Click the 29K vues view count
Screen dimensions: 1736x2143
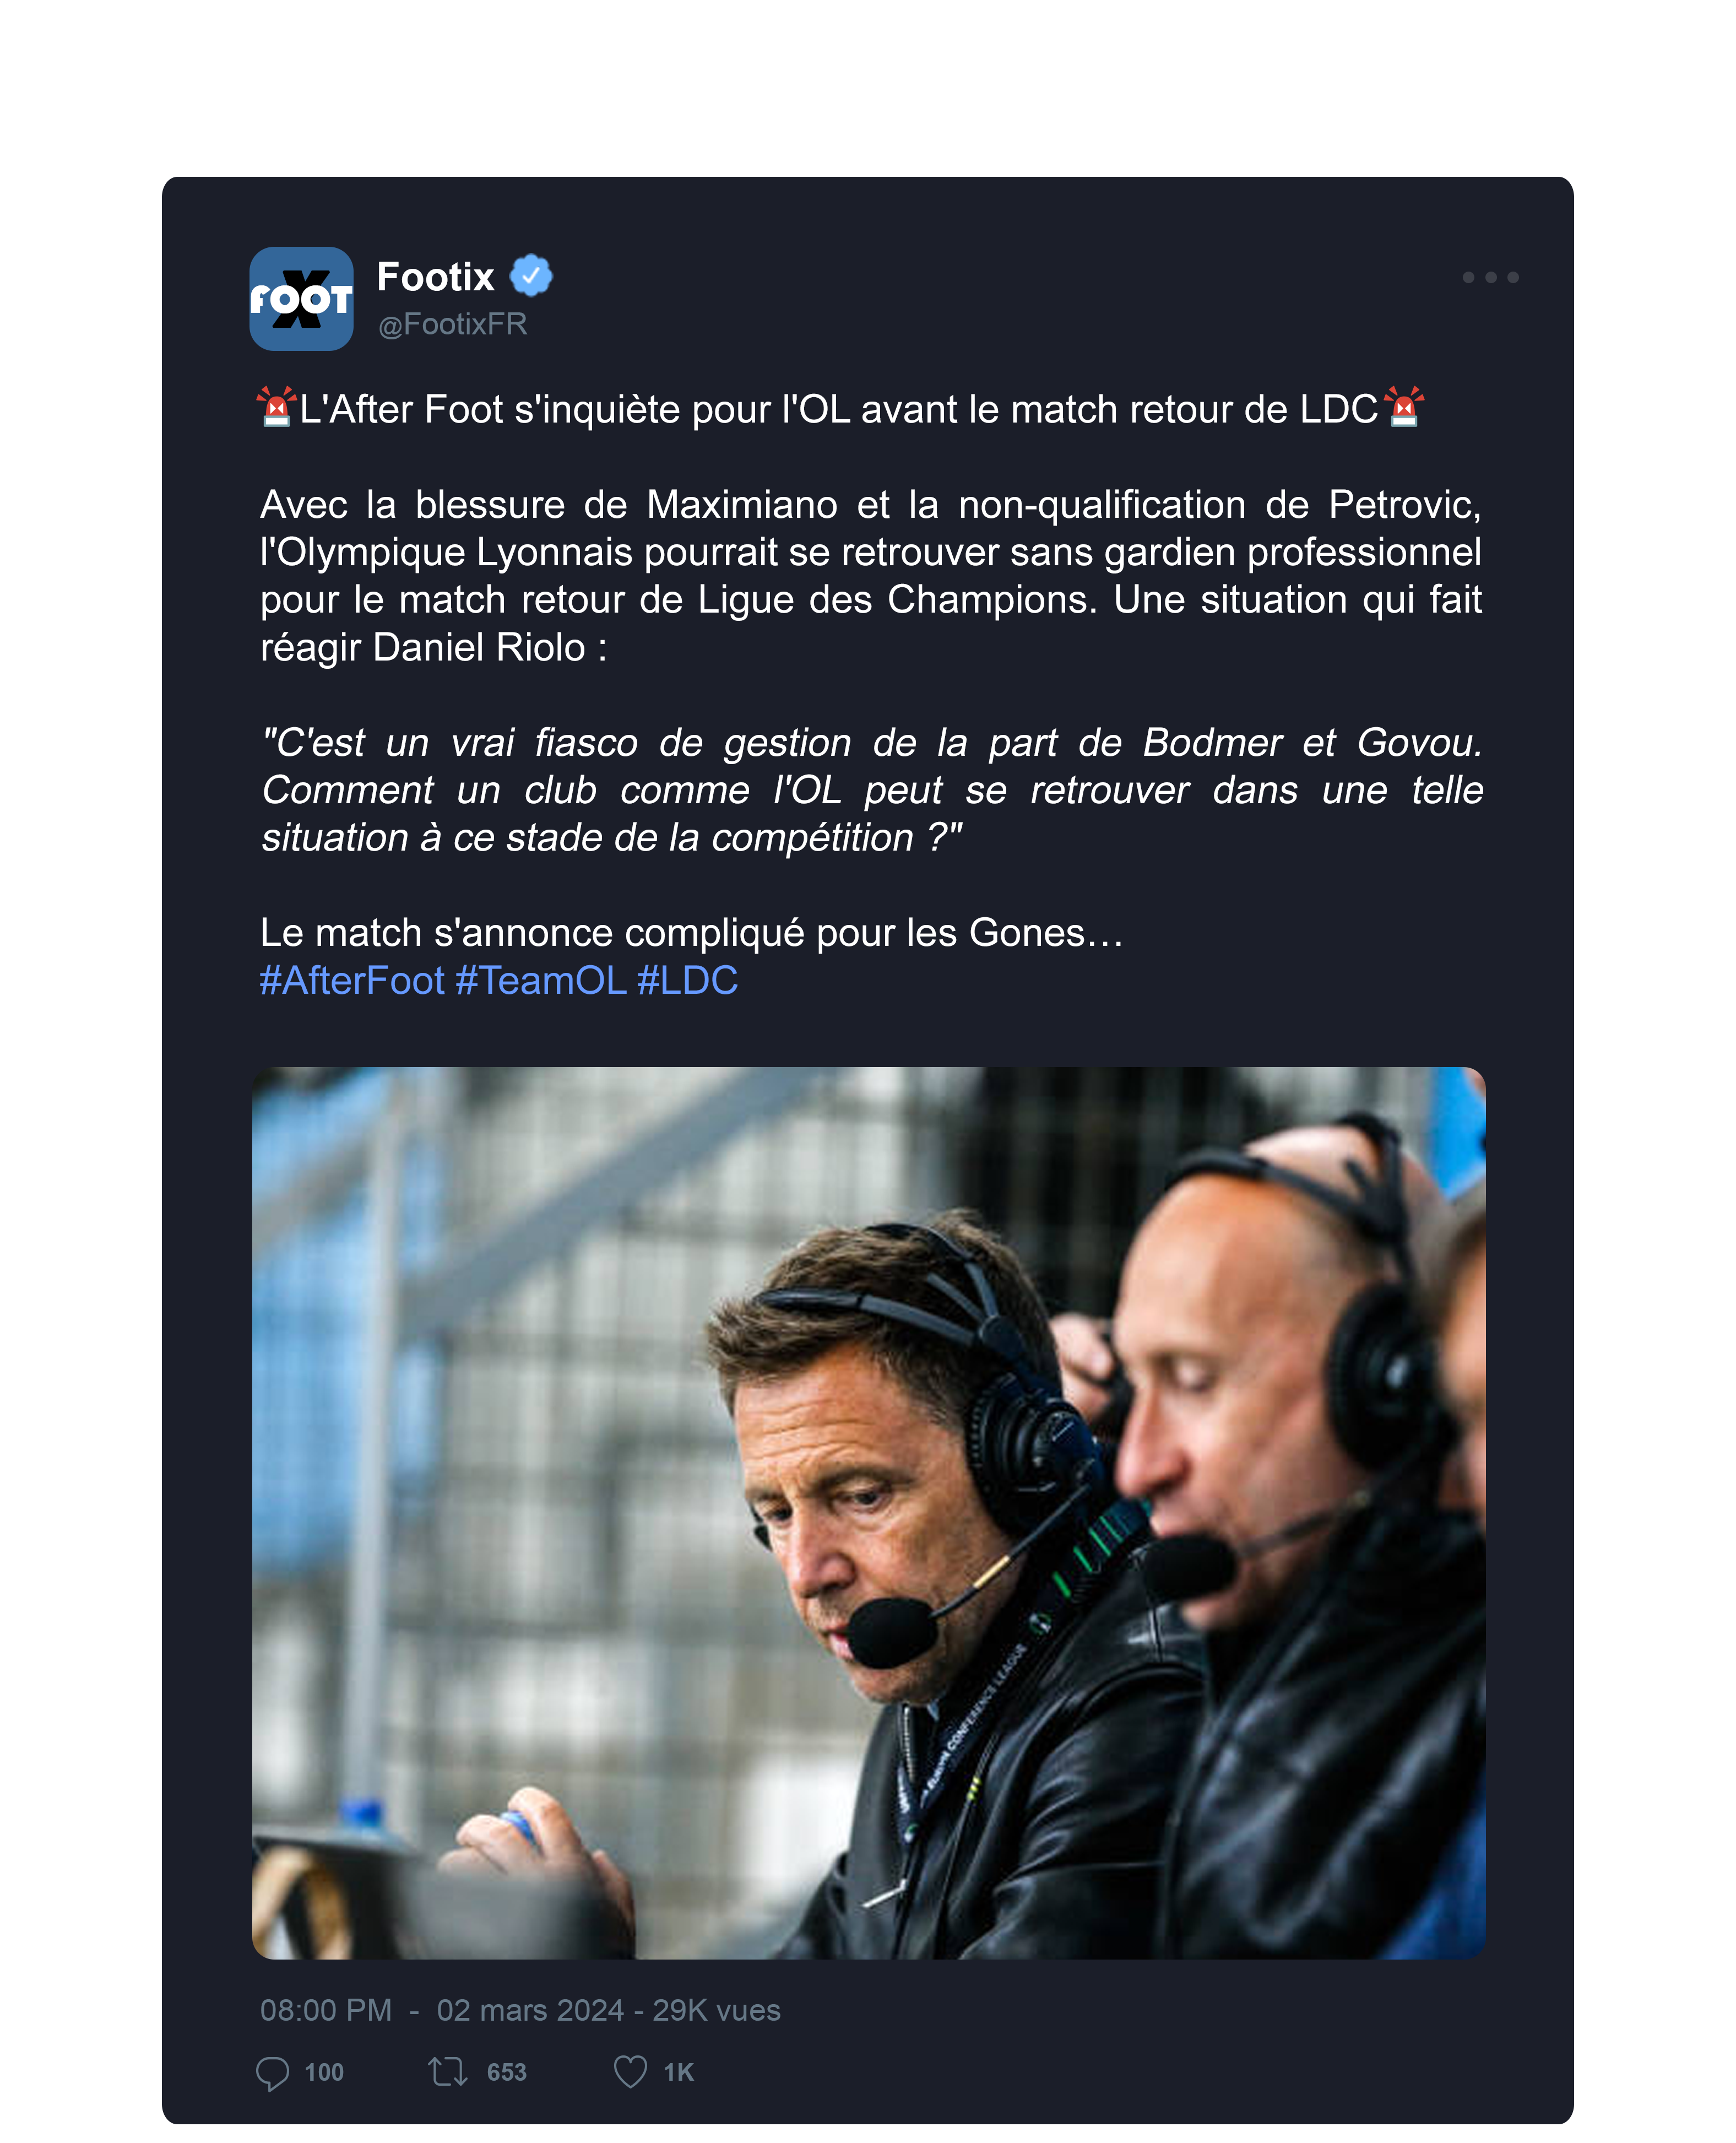point(717,2010)
